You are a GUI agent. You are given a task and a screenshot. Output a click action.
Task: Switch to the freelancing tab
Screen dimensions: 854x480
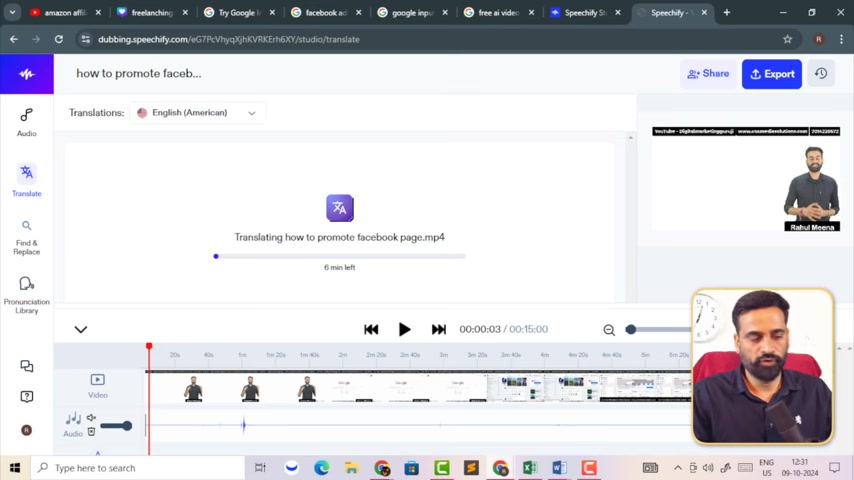pos(152,13)
